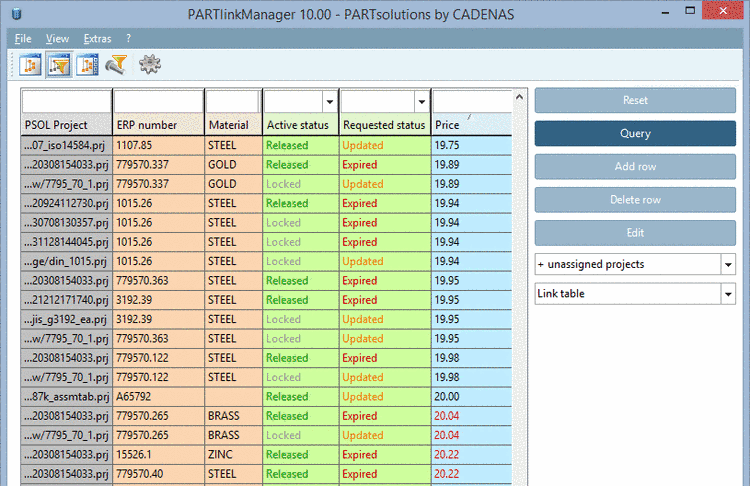Image resolution: width=750 pixels, height=486 pixels.
Task: Click the Price filter input field
Action: coord(472,101)
